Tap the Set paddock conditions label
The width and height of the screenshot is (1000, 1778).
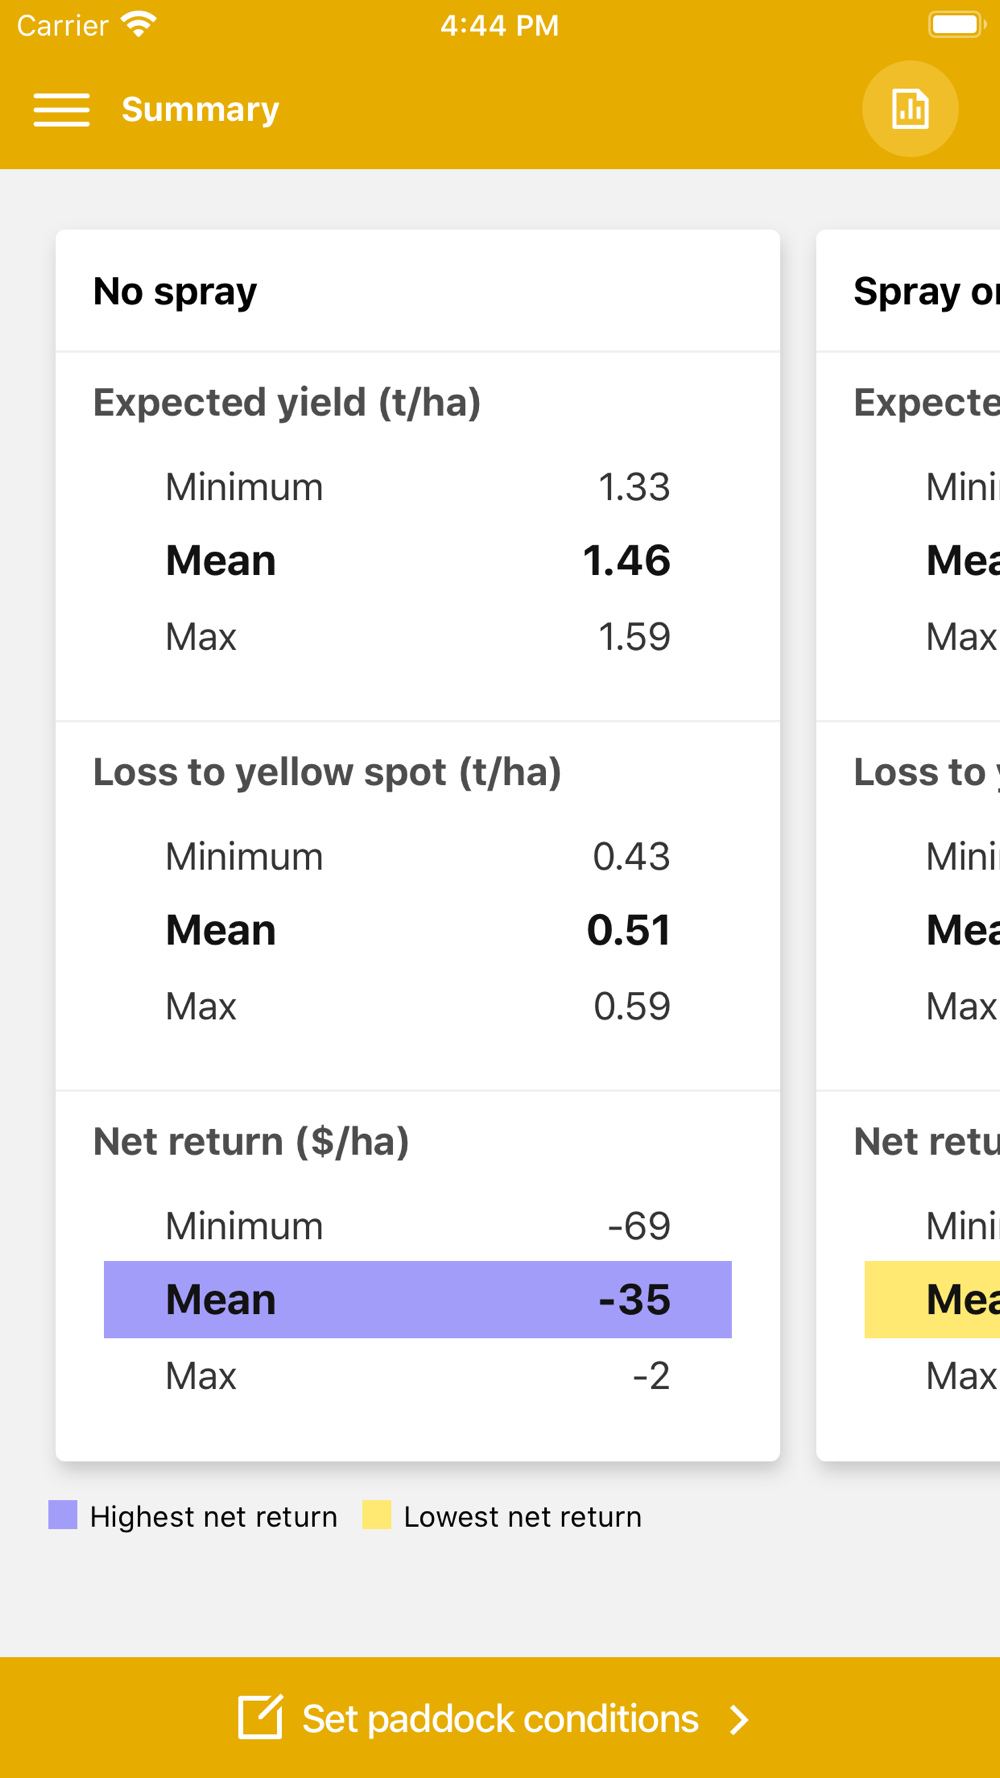tap(500, 1718)
